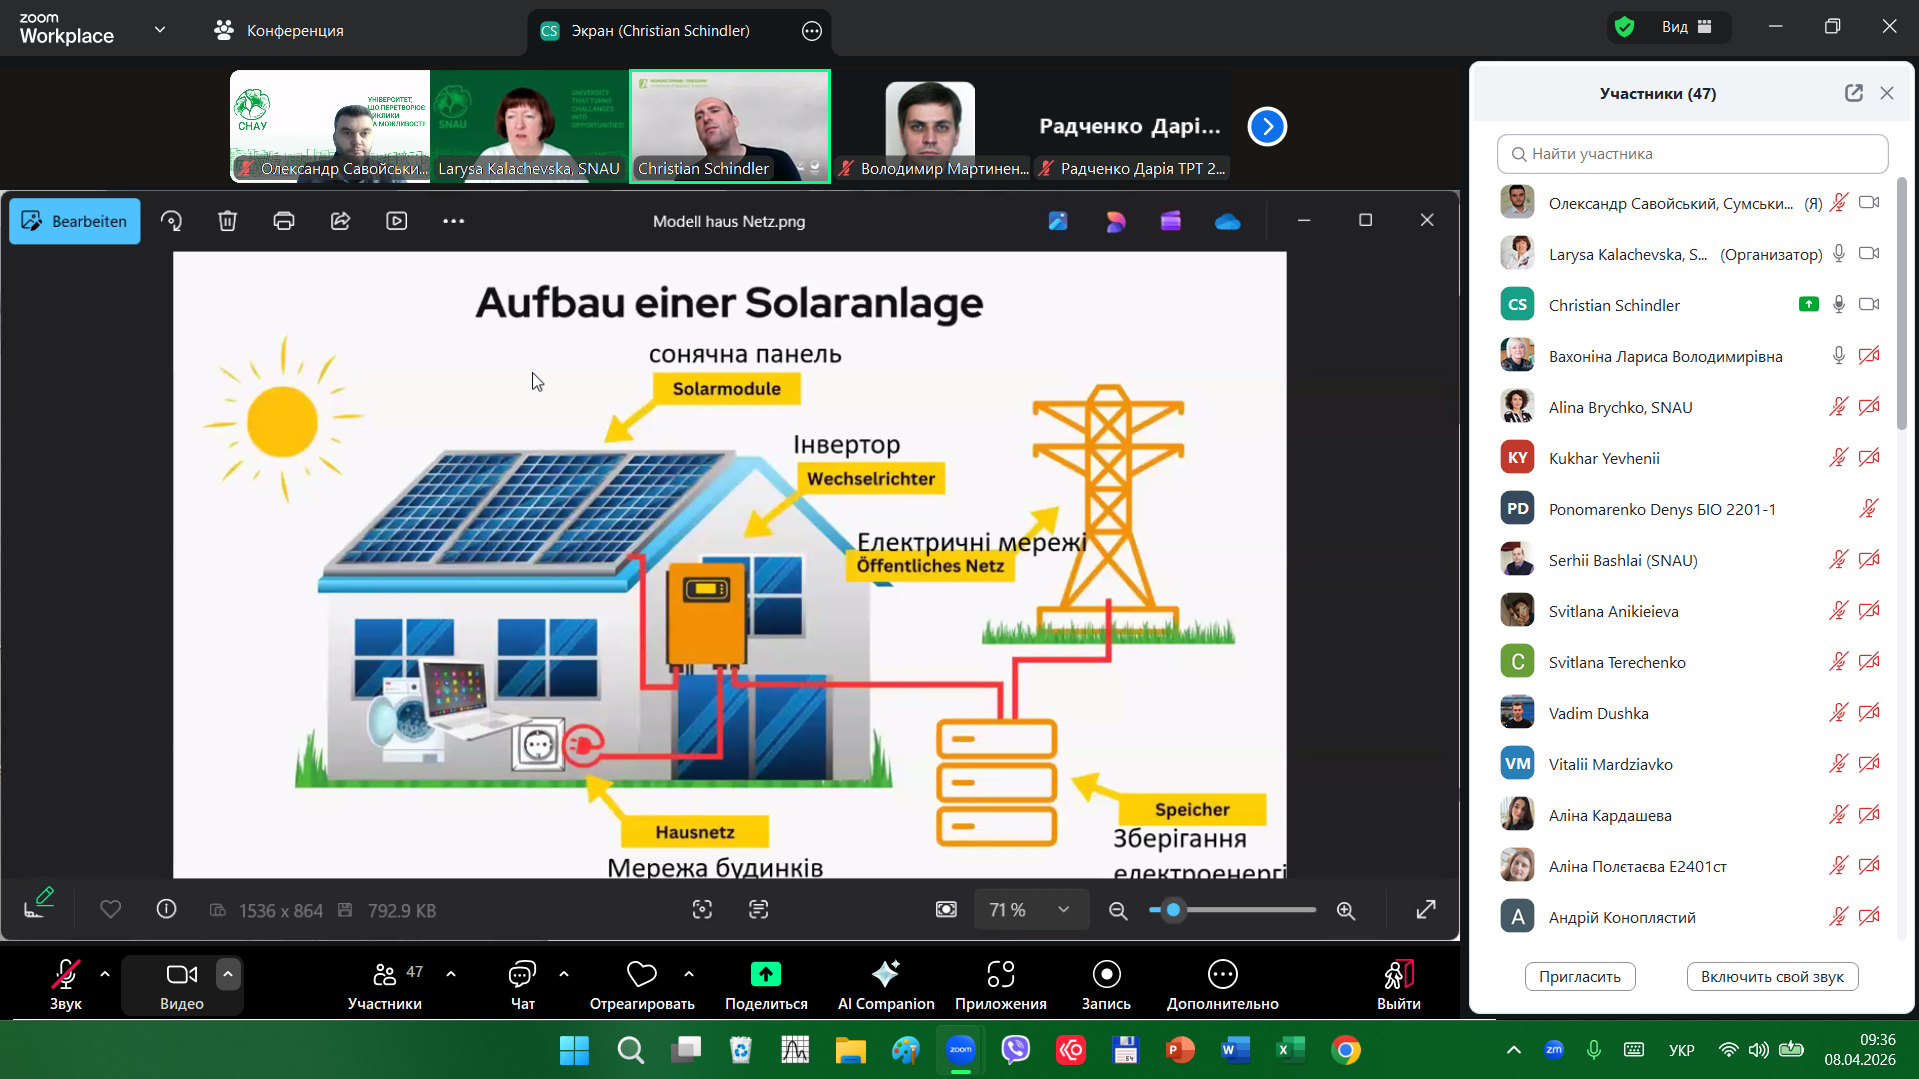This screenshot has height=1079, width=1919.
Task: Expand the zoom workplace dropdown chevron
Action: point(160,30)
